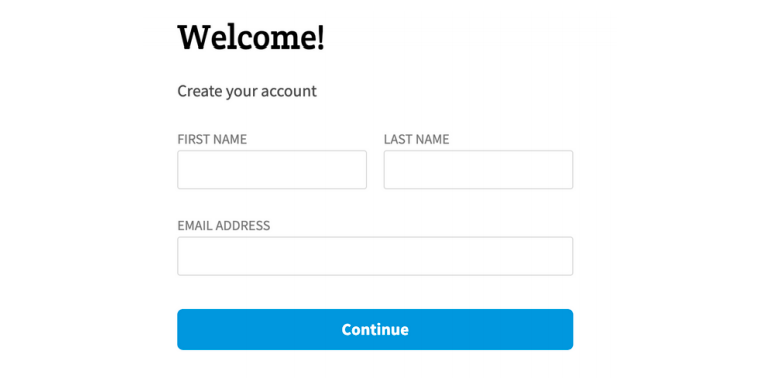Click the FIRST NAME label

[212, 139]
